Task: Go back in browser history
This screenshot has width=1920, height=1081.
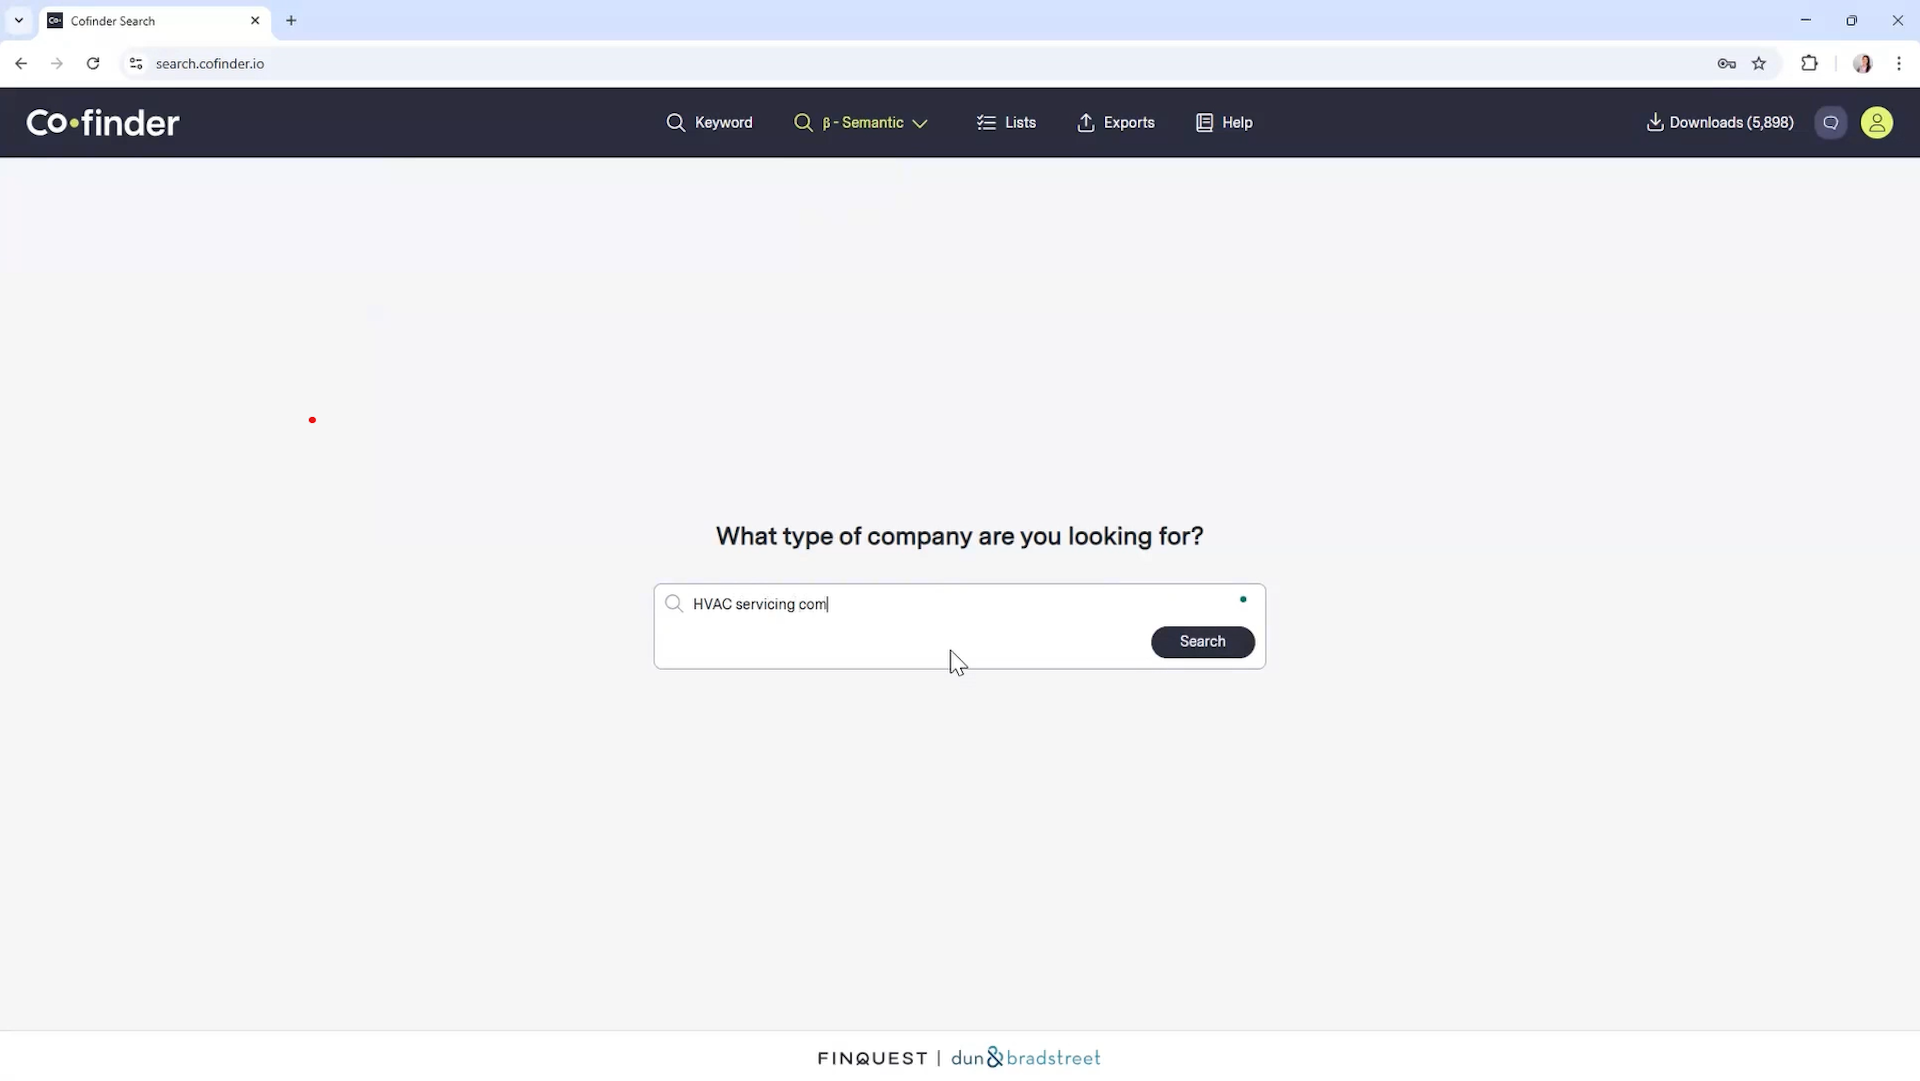Action: pyautogui.click(x=21, y=63)
